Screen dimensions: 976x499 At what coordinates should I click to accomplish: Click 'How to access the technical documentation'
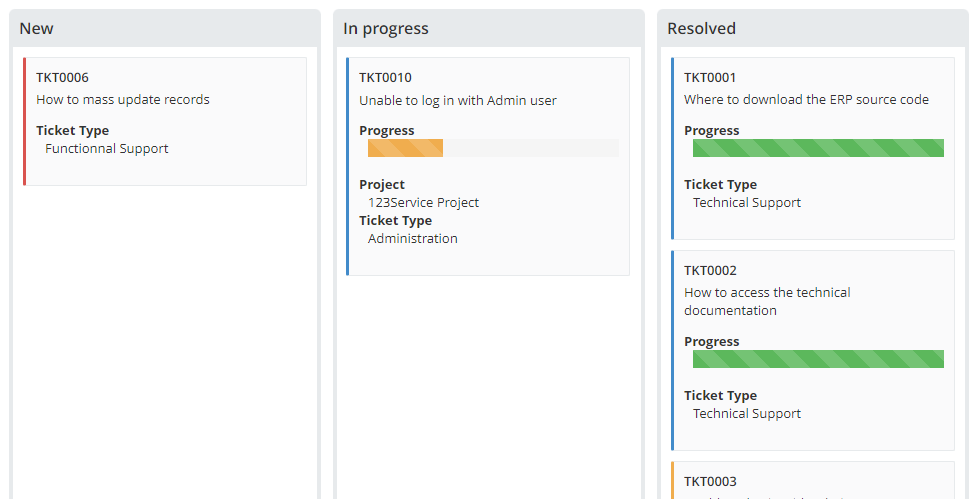[x=767, y=301]
